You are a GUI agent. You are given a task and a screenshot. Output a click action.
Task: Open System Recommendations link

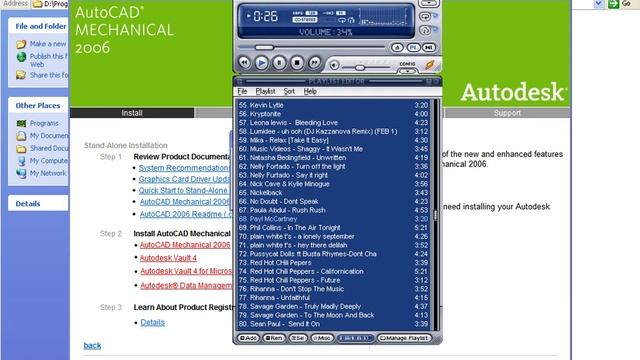tap(185, 168)
